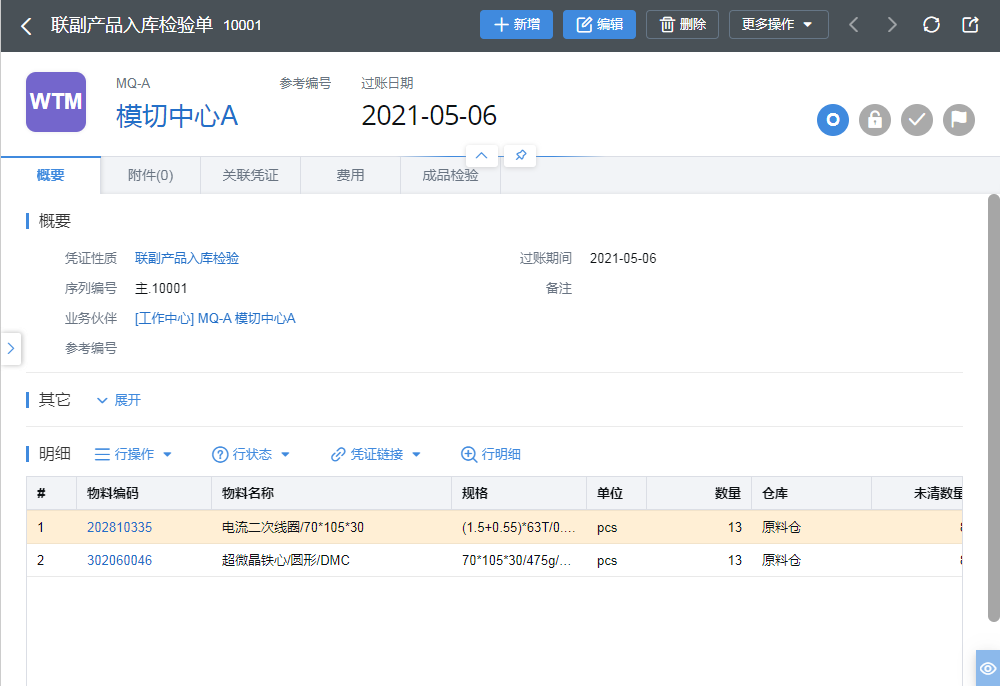The height and width of the screenshot is (686, 1000).
Task: Go to next record arrow
Action: (x=892, y=25)
